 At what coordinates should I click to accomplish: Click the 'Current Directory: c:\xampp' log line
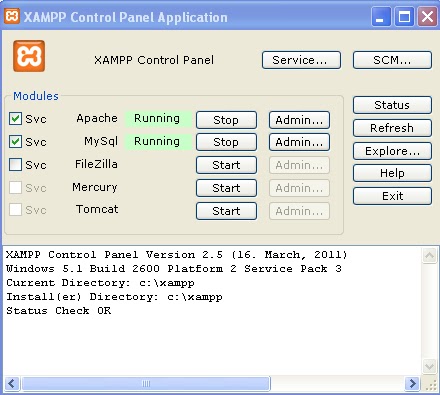[x=100, y=283]
